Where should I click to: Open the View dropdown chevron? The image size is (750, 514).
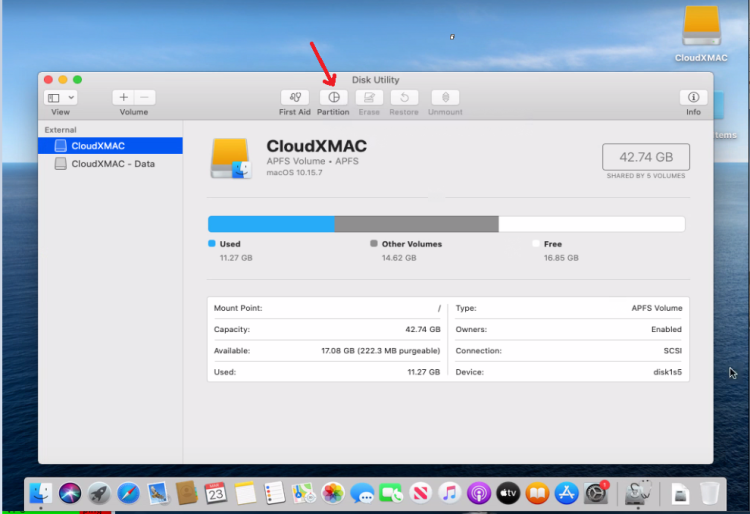click(x=71, y=98)
